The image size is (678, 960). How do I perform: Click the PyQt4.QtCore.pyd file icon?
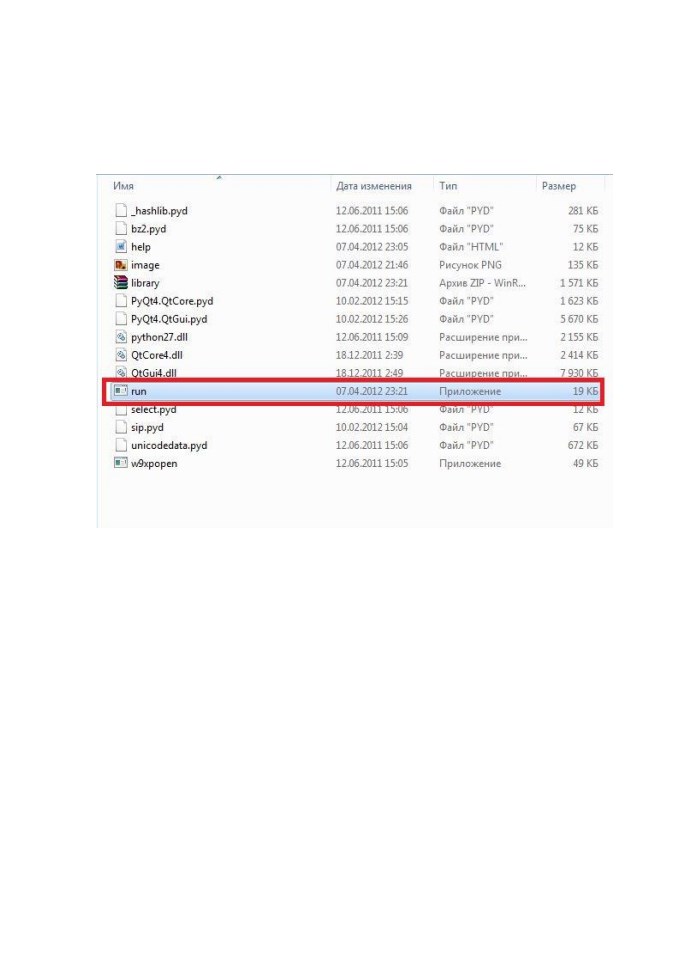coord(121,301)
